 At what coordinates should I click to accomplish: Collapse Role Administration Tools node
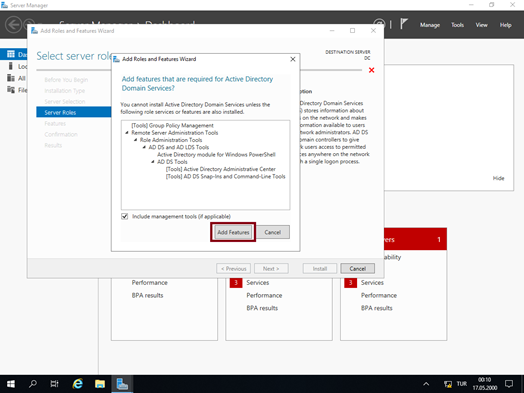[x=135, y=140]
